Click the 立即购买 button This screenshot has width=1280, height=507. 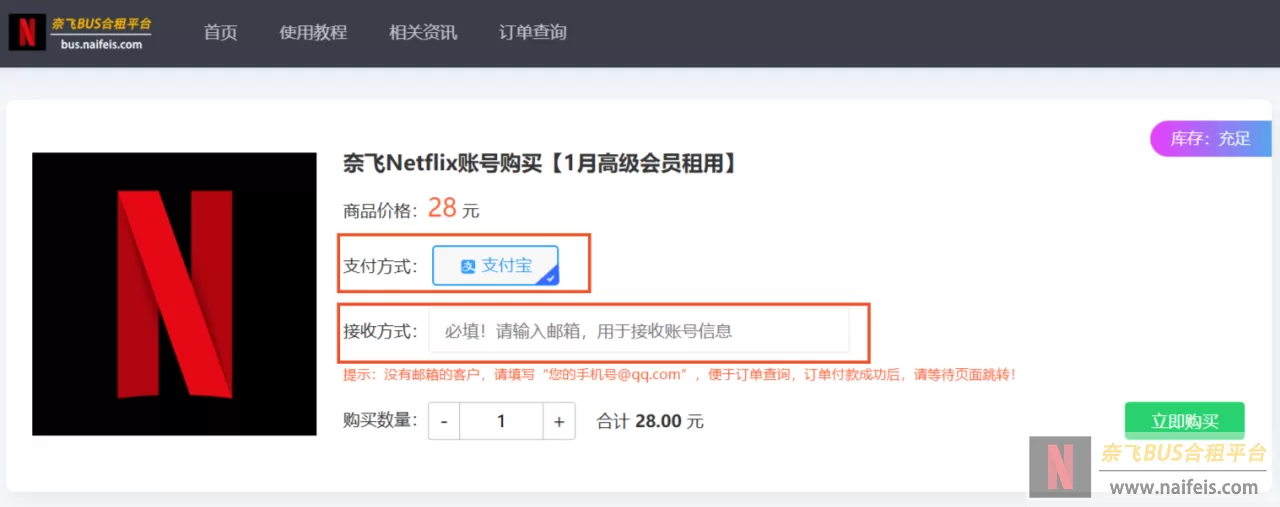[1185, 421]
